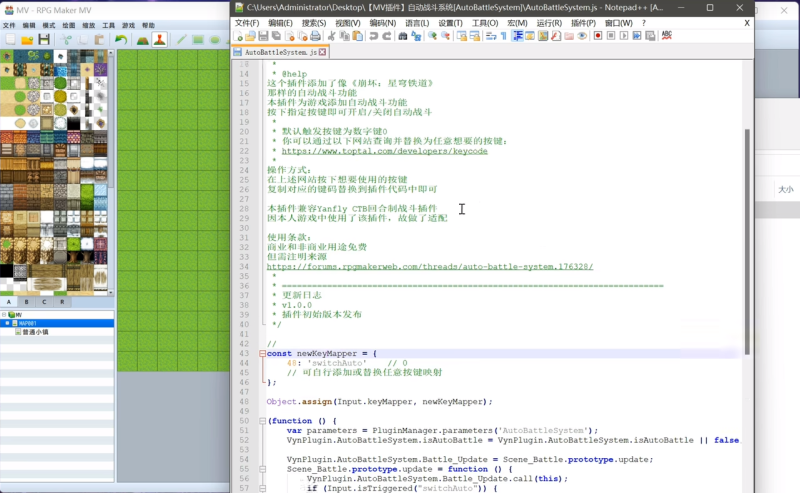Click Zoom In magnifier in Notepad++
The width and height of the screenshot is (800, 493).
pos(432,36)
